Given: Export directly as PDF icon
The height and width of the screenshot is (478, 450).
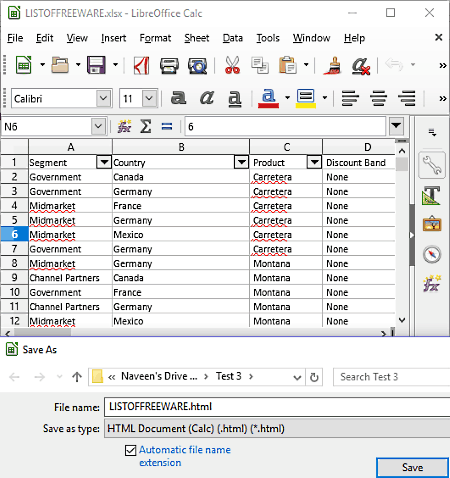Looking at the screenshot, I should coord(141,65).
